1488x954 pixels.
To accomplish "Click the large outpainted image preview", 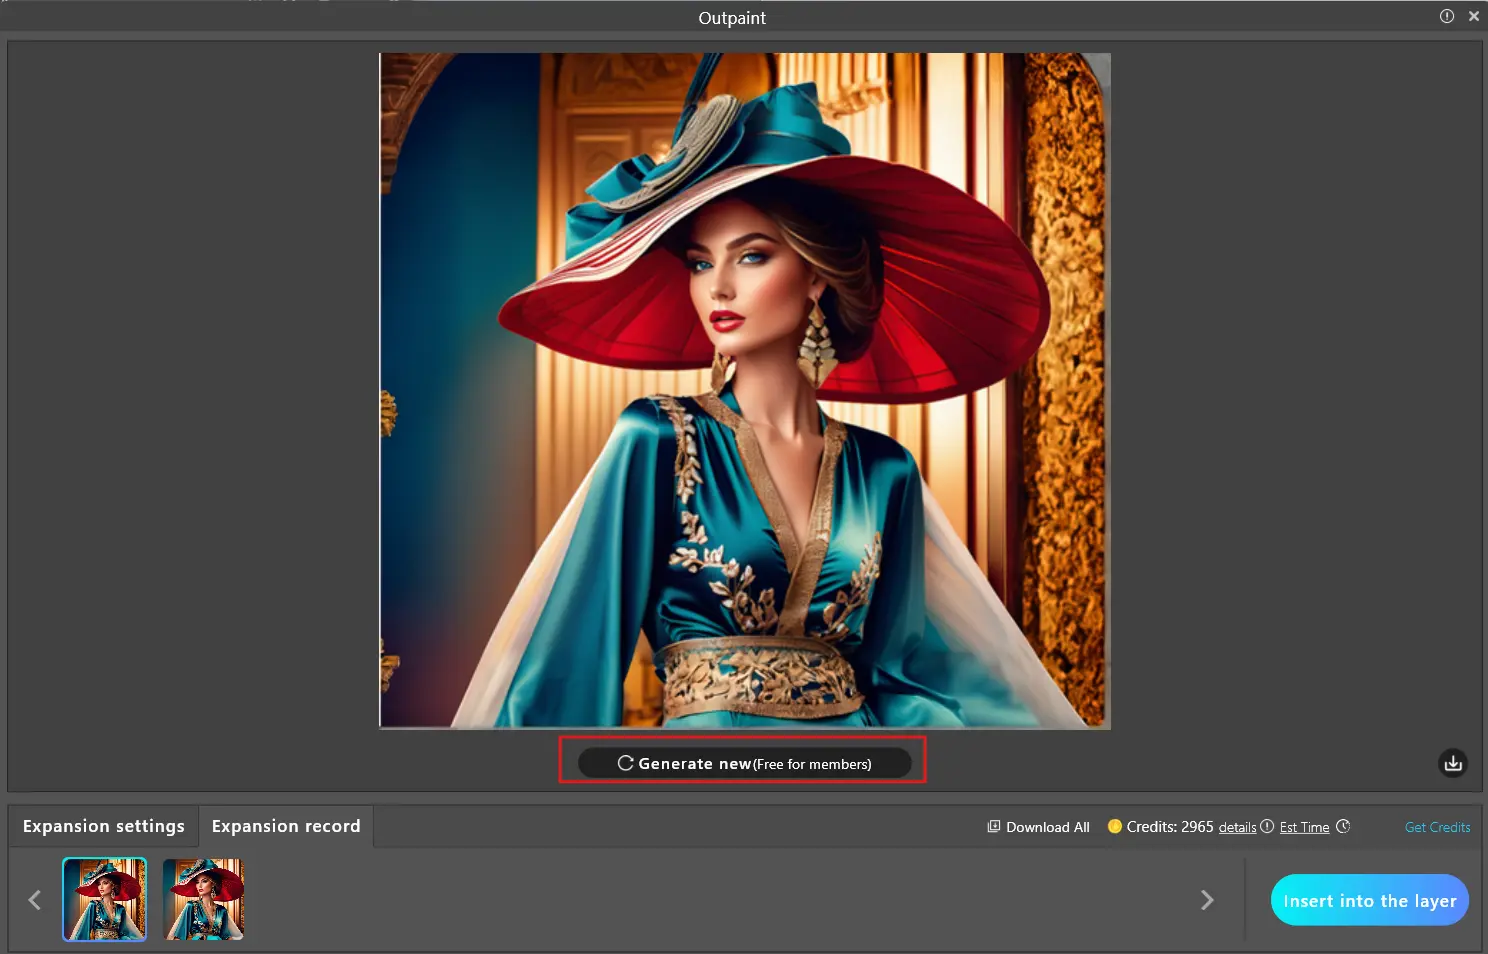I will click(744, 390).
